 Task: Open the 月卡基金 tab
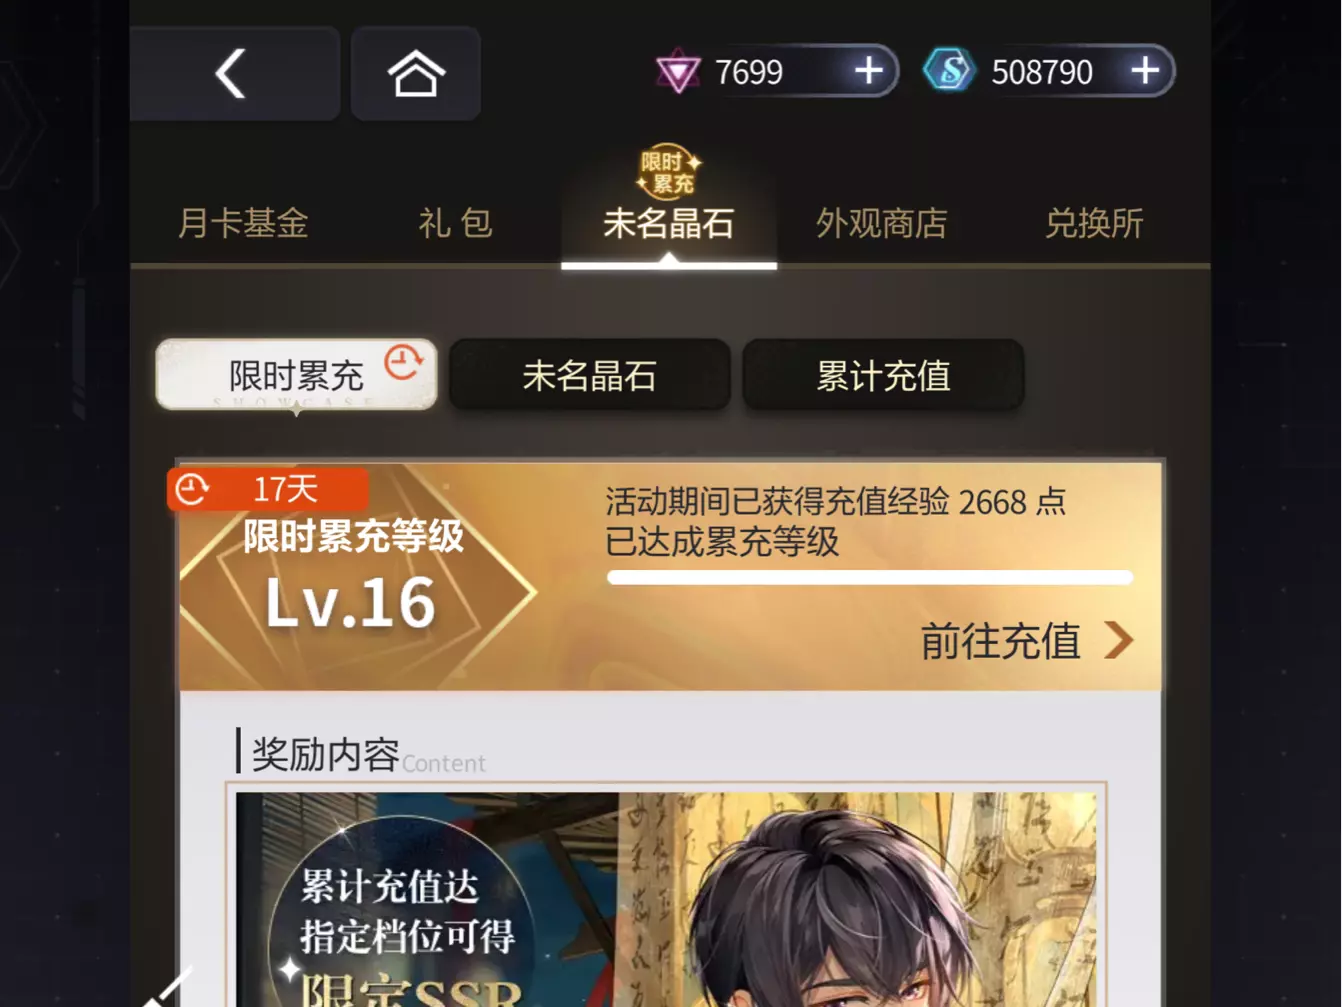(243, 223)
